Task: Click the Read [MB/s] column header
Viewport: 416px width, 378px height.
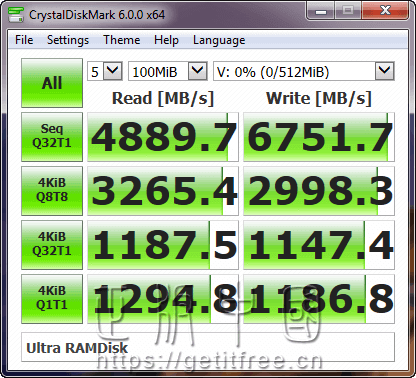Action: pos(163,98)
